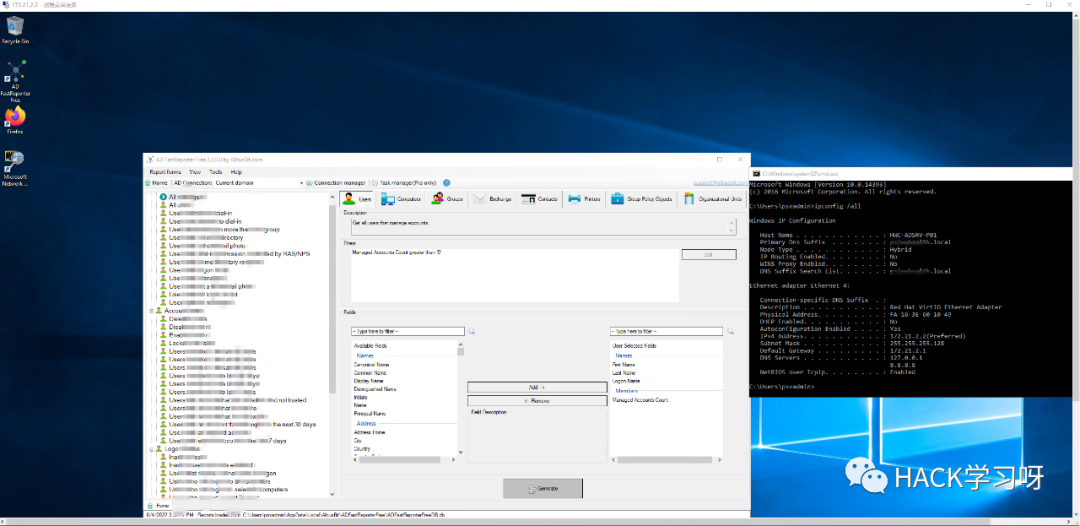Open the Report forms menu
Viewport: 1080px width, 526px height.
[x=165, y=171]
